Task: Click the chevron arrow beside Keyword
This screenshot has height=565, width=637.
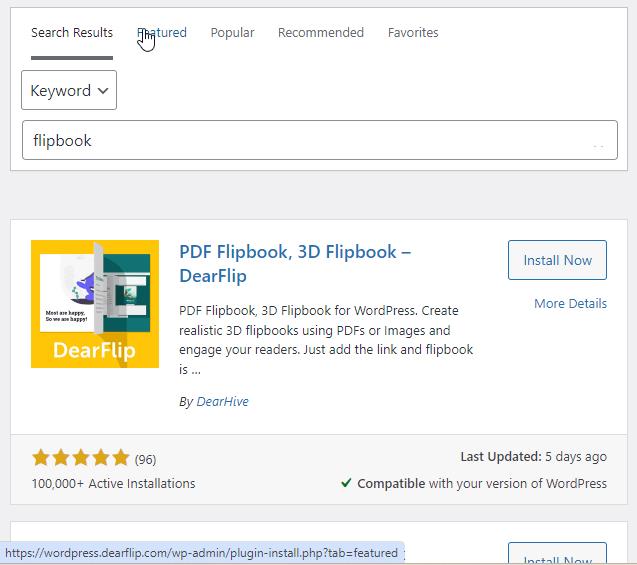Action: 102,91
